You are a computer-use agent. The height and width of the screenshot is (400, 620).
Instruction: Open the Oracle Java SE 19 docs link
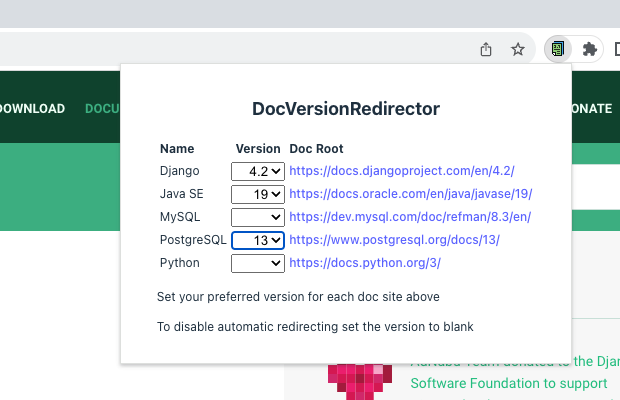411,194
